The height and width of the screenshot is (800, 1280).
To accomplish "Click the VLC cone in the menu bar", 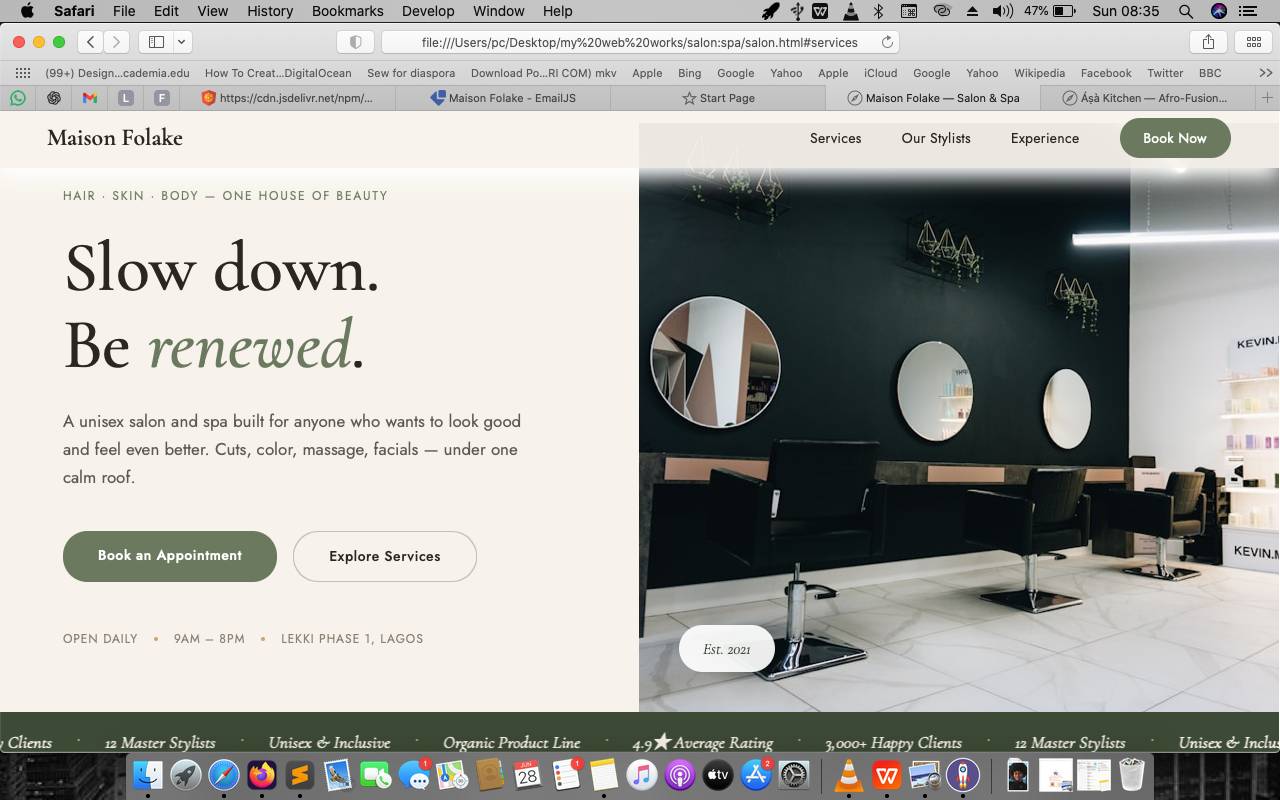I will [849, 11].
